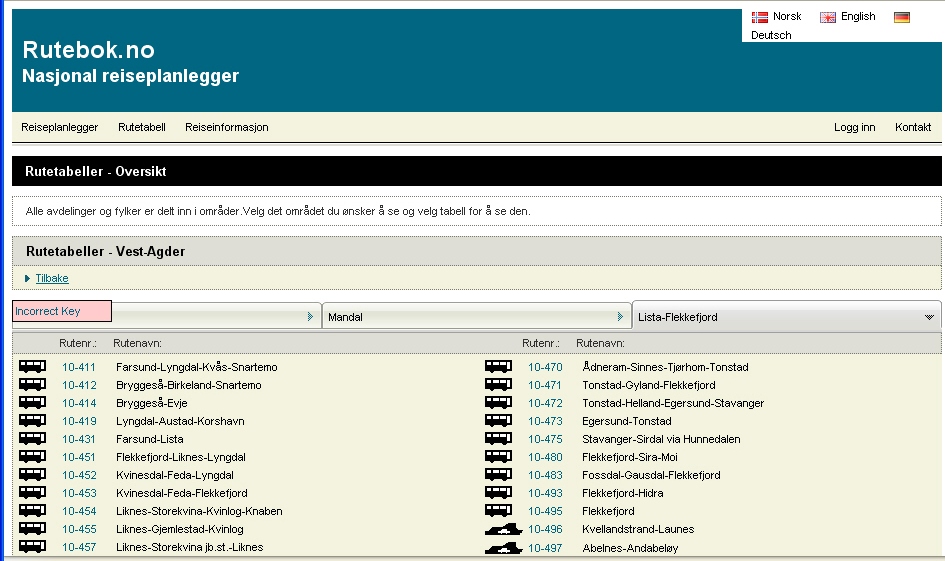This screenshot has width=945, height=561.
Task: Click the Tilbake link
Action: click(x=52, y=278)
